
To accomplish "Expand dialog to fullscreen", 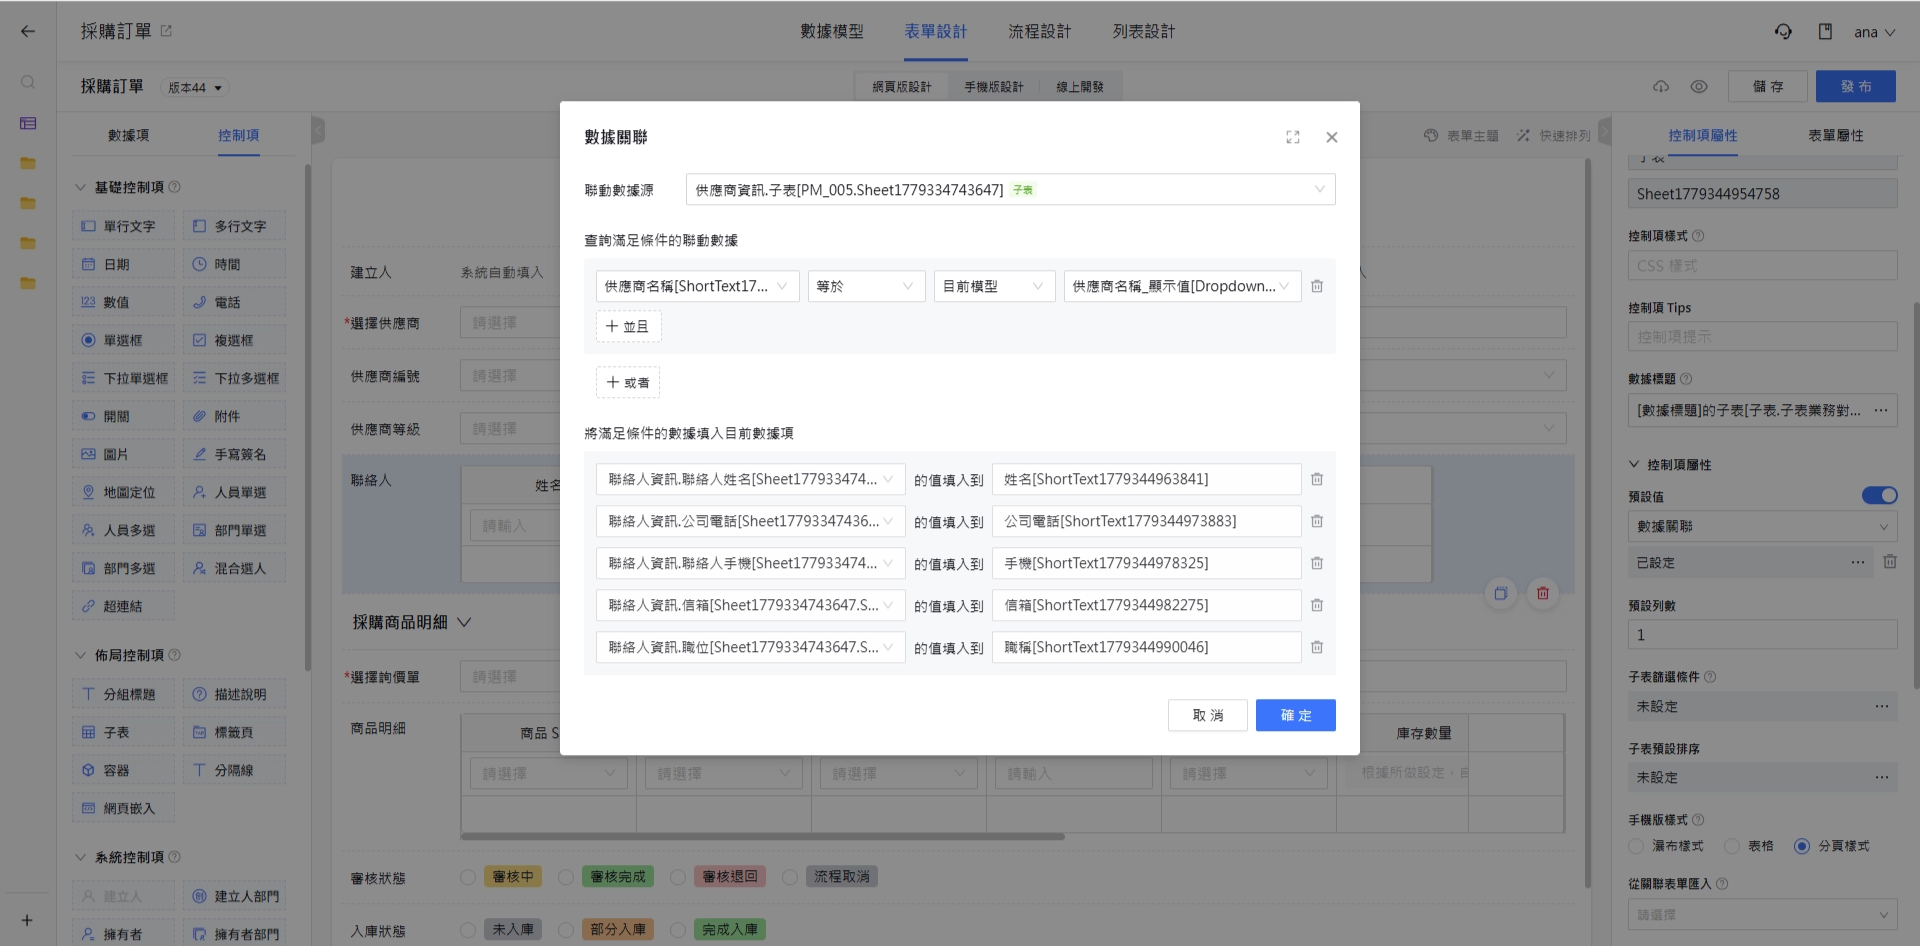I will tap(1293, 137).
